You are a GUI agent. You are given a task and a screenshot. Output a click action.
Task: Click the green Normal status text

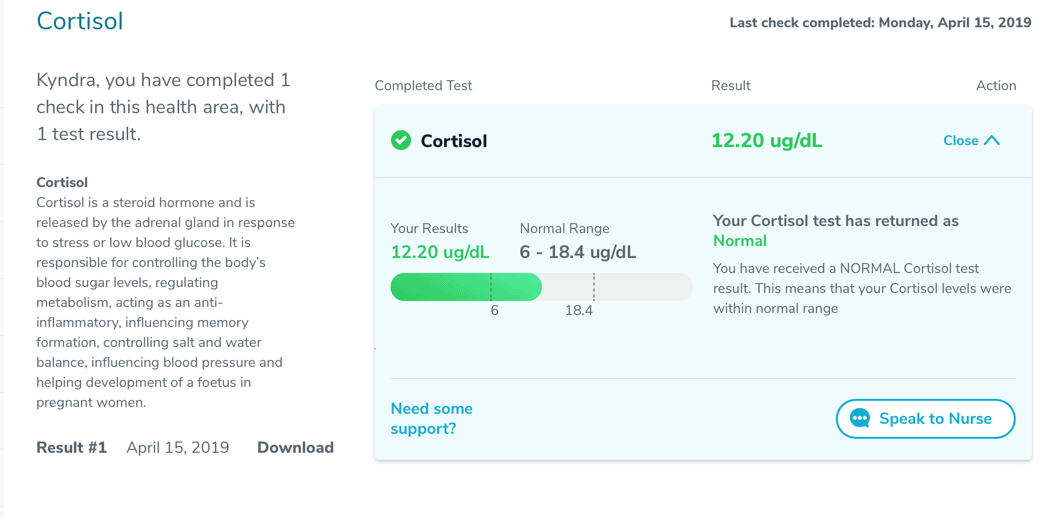(740, 241)
